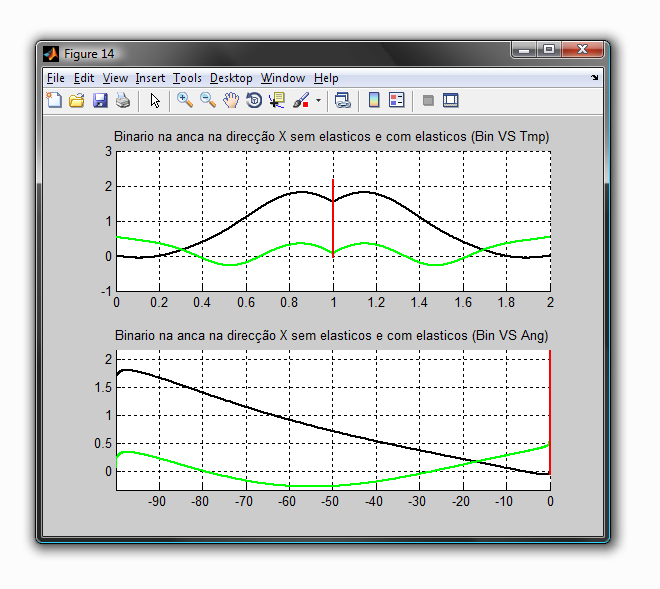Activate the Rotate 3D tool
The image size is (660, 589).
254,100
